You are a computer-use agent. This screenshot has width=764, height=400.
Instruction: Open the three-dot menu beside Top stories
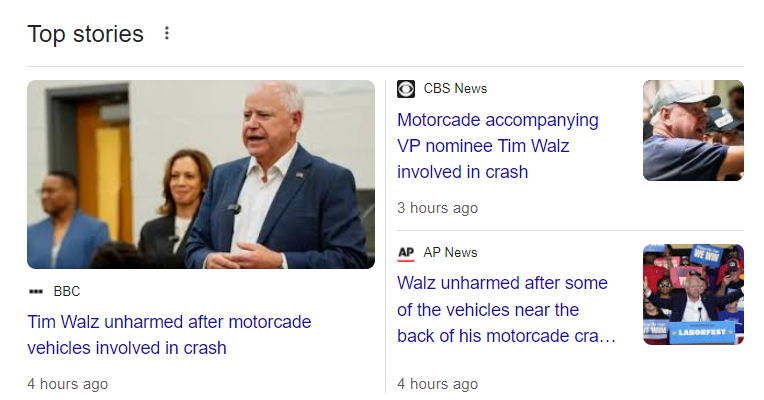click(167, 34)
